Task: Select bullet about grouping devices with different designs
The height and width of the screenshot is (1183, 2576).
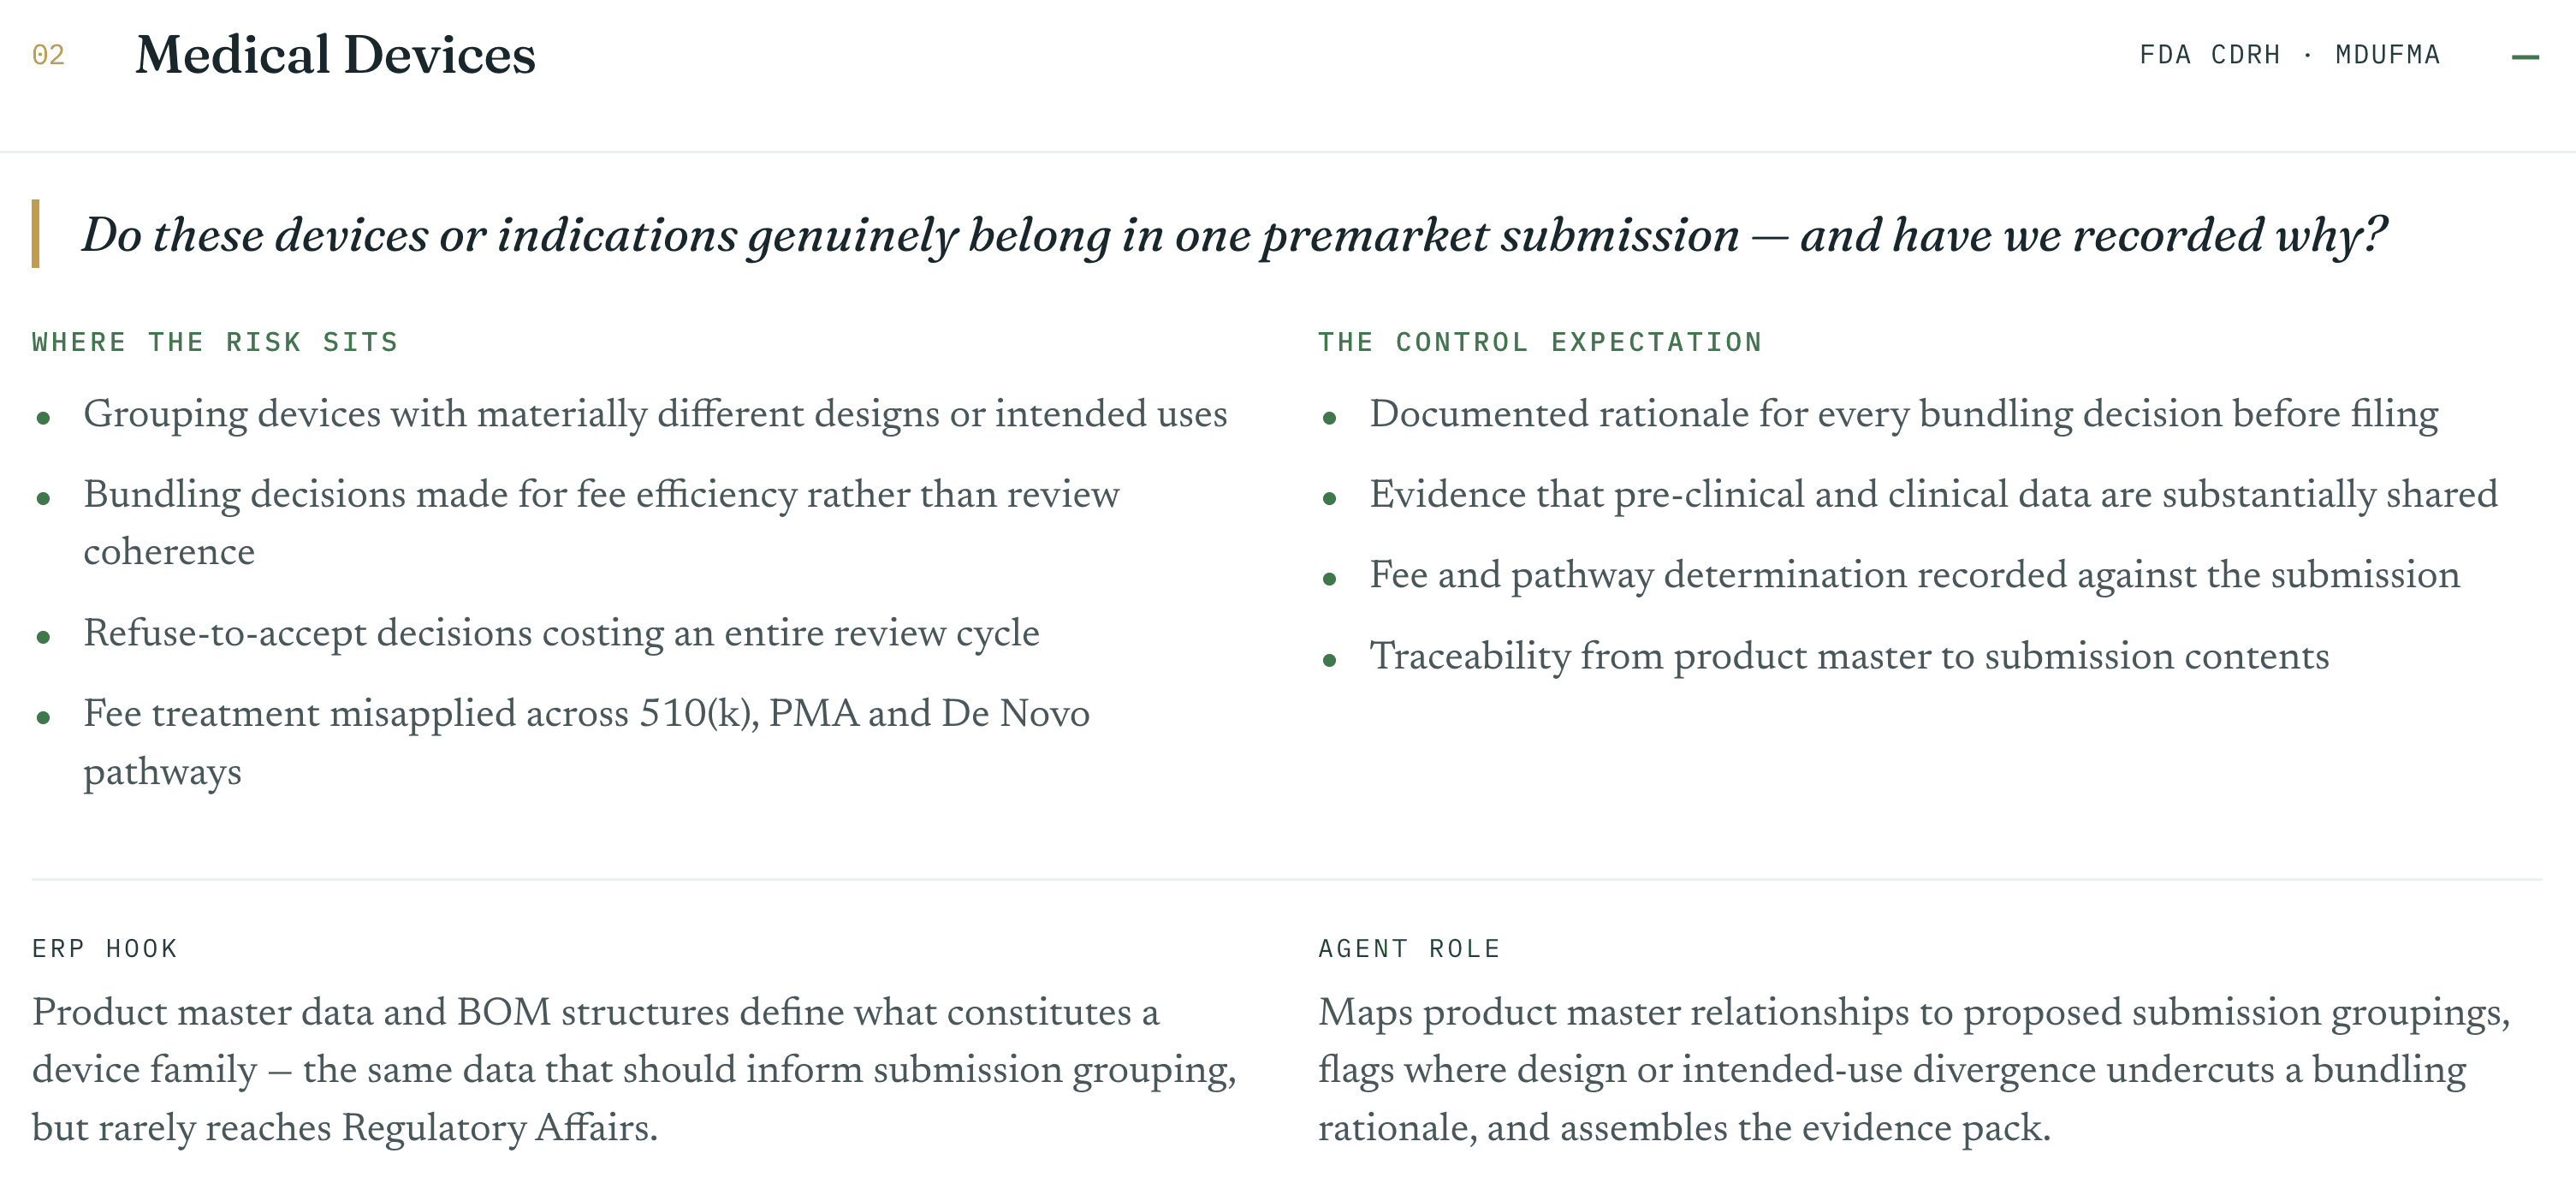Action: coord(655,414)
